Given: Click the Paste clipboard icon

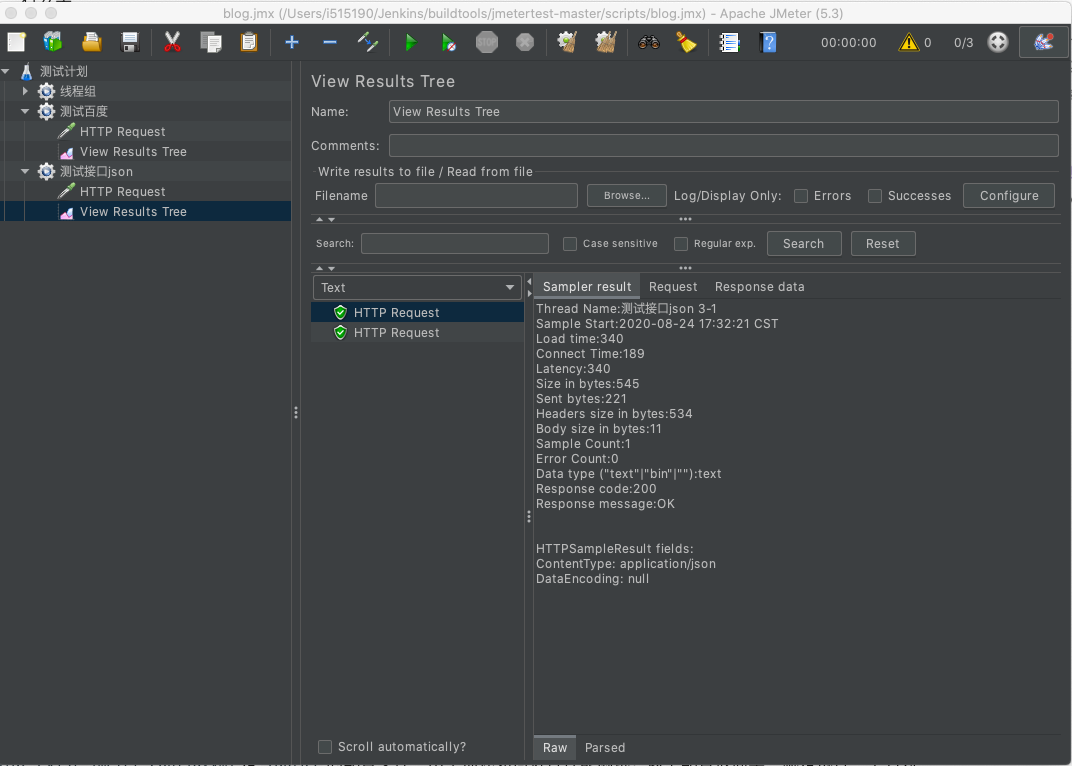Looking at the screenshot, I should click(248, 42).
